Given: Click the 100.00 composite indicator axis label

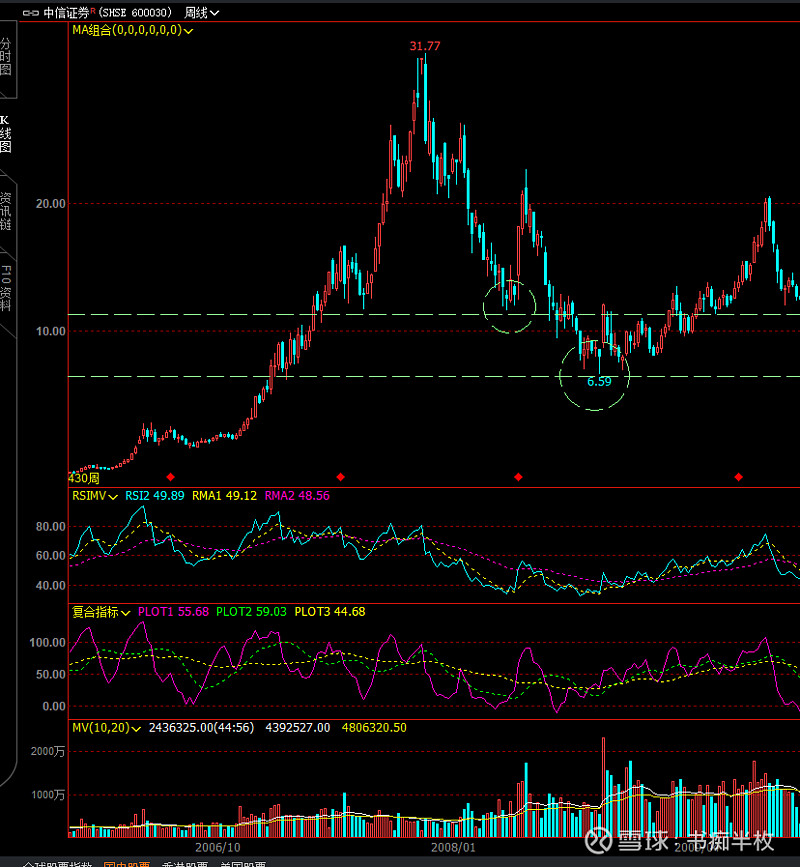Looking at the screenshot, I should 48,643.
